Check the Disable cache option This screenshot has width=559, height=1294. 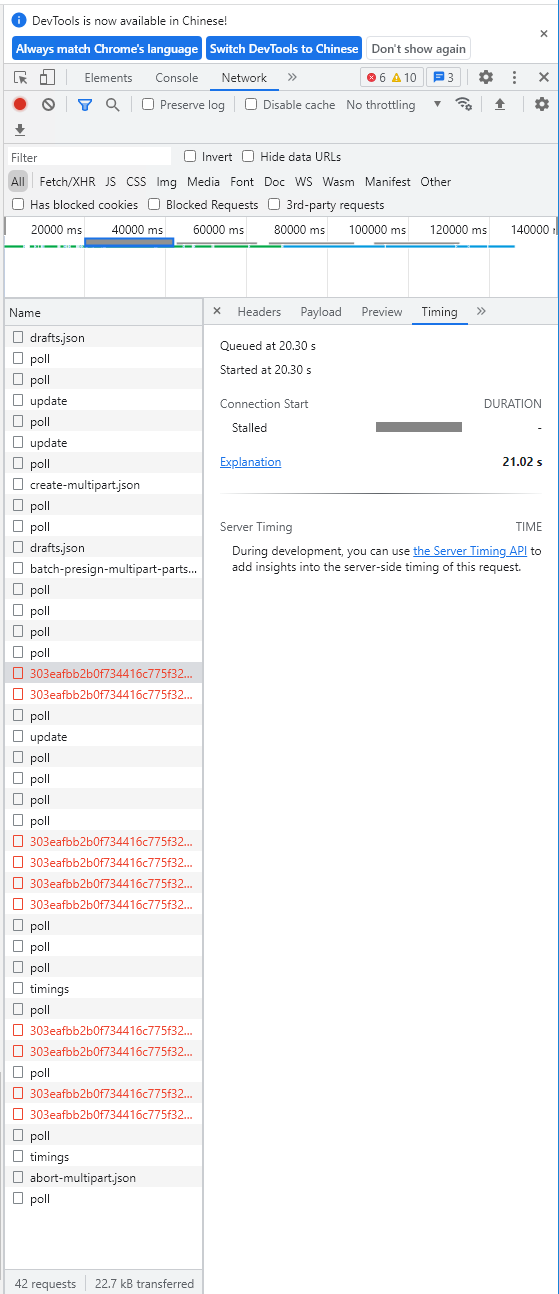tap(251, 104)
